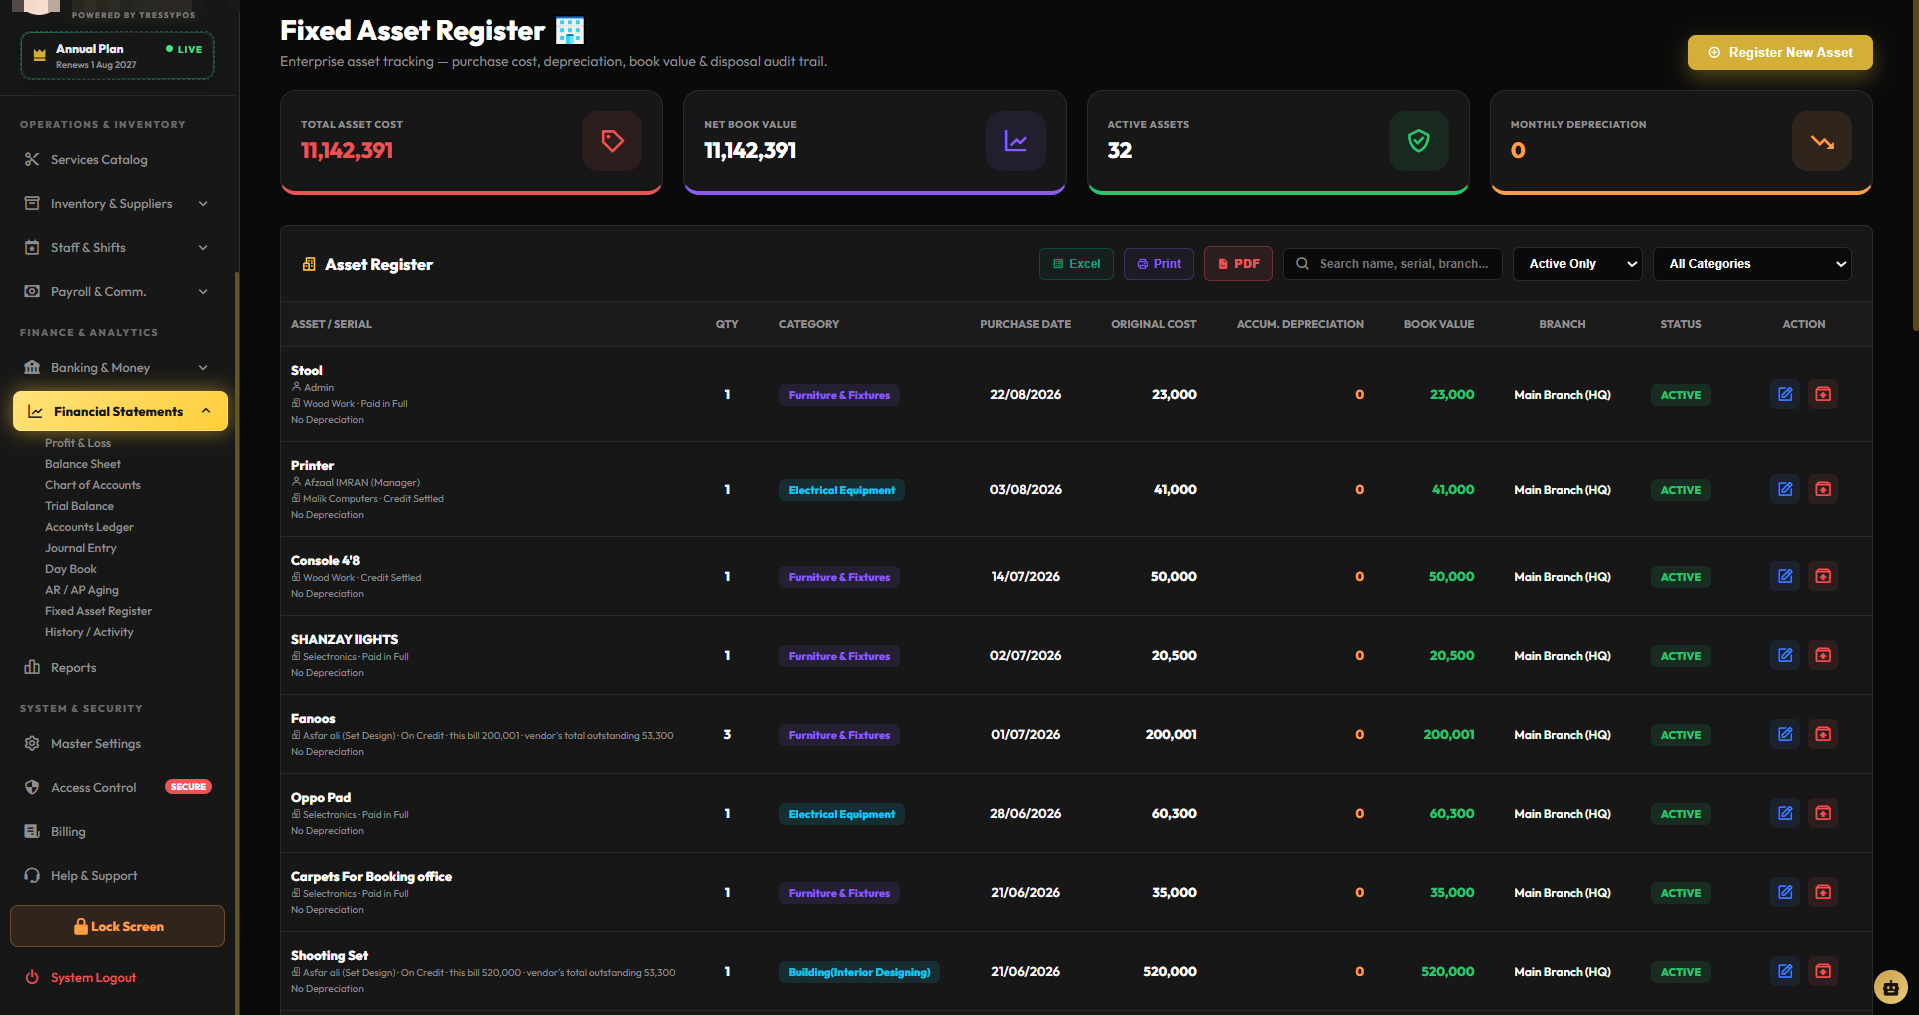Open the All Categories filter dropdown

click(1752, 264)
